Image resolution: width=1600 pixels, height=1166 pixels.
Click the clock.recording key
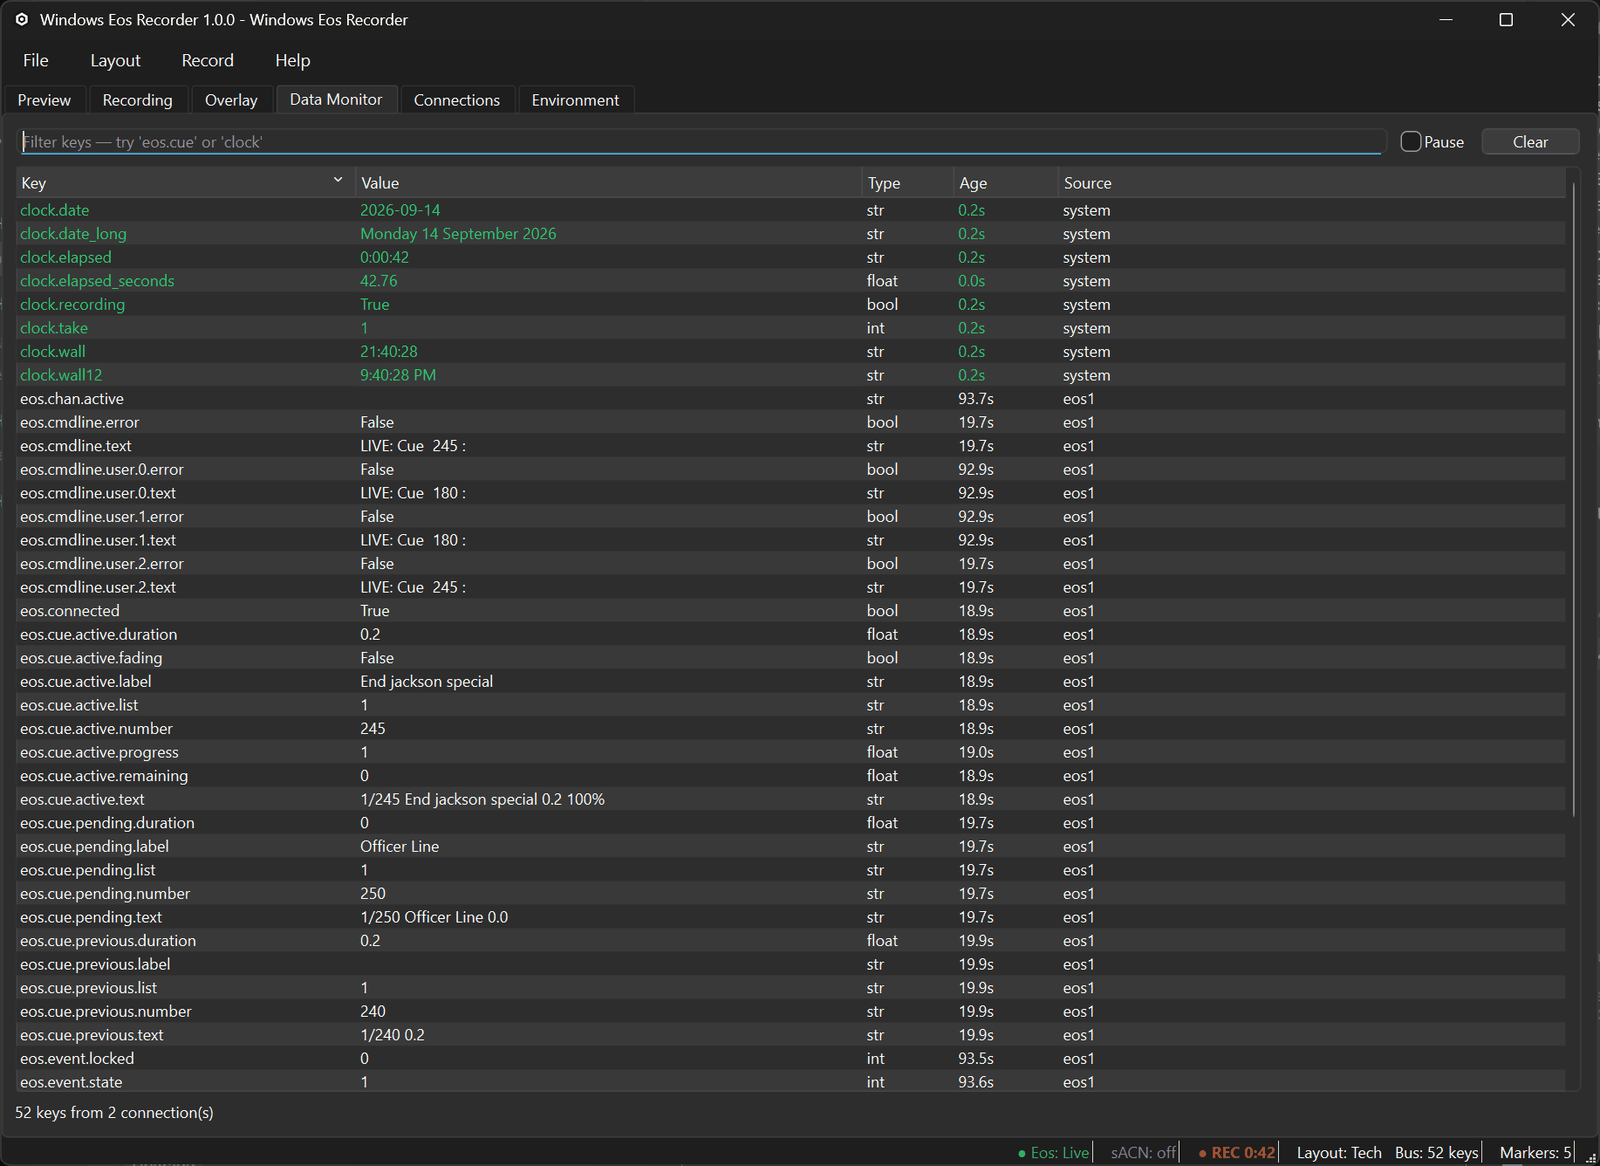coord(72,304)
